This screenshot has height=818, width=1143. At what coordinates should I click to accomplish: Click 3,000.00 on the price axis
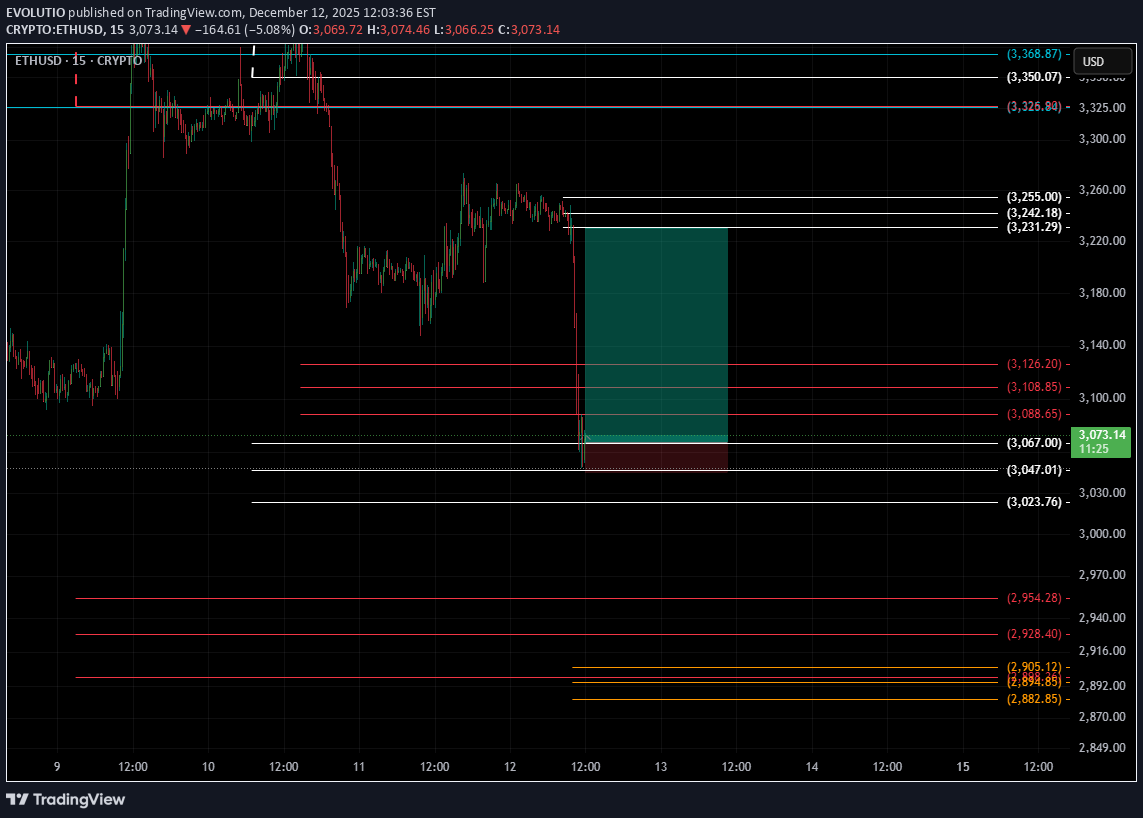(x=1101, y=534)
